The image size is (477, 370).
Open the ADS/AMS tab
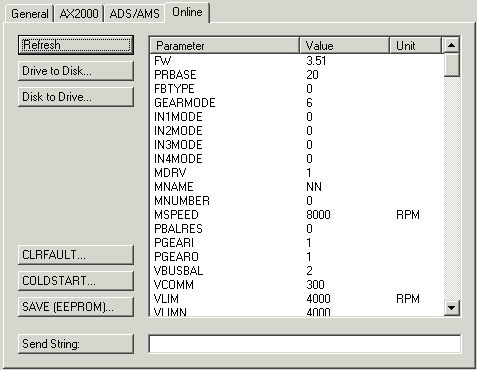click(134, 14)
